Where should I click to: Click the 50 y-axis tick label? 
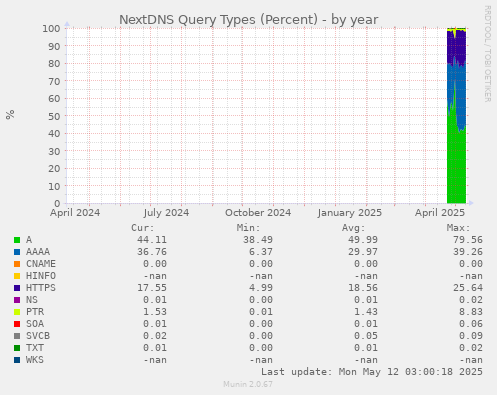[54, 116]
